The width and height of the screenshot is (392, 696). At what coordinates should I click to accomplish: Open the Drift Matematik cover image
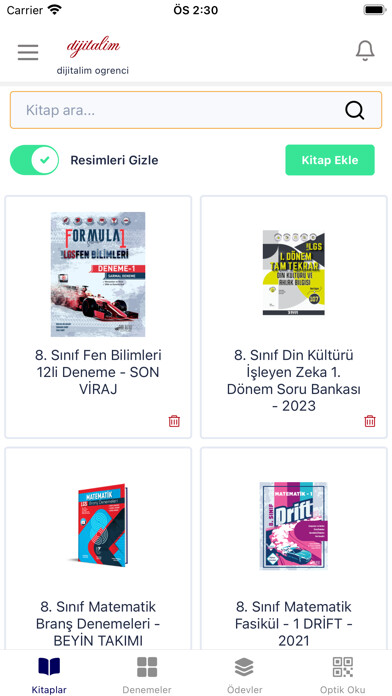click(x=293, y=526)
